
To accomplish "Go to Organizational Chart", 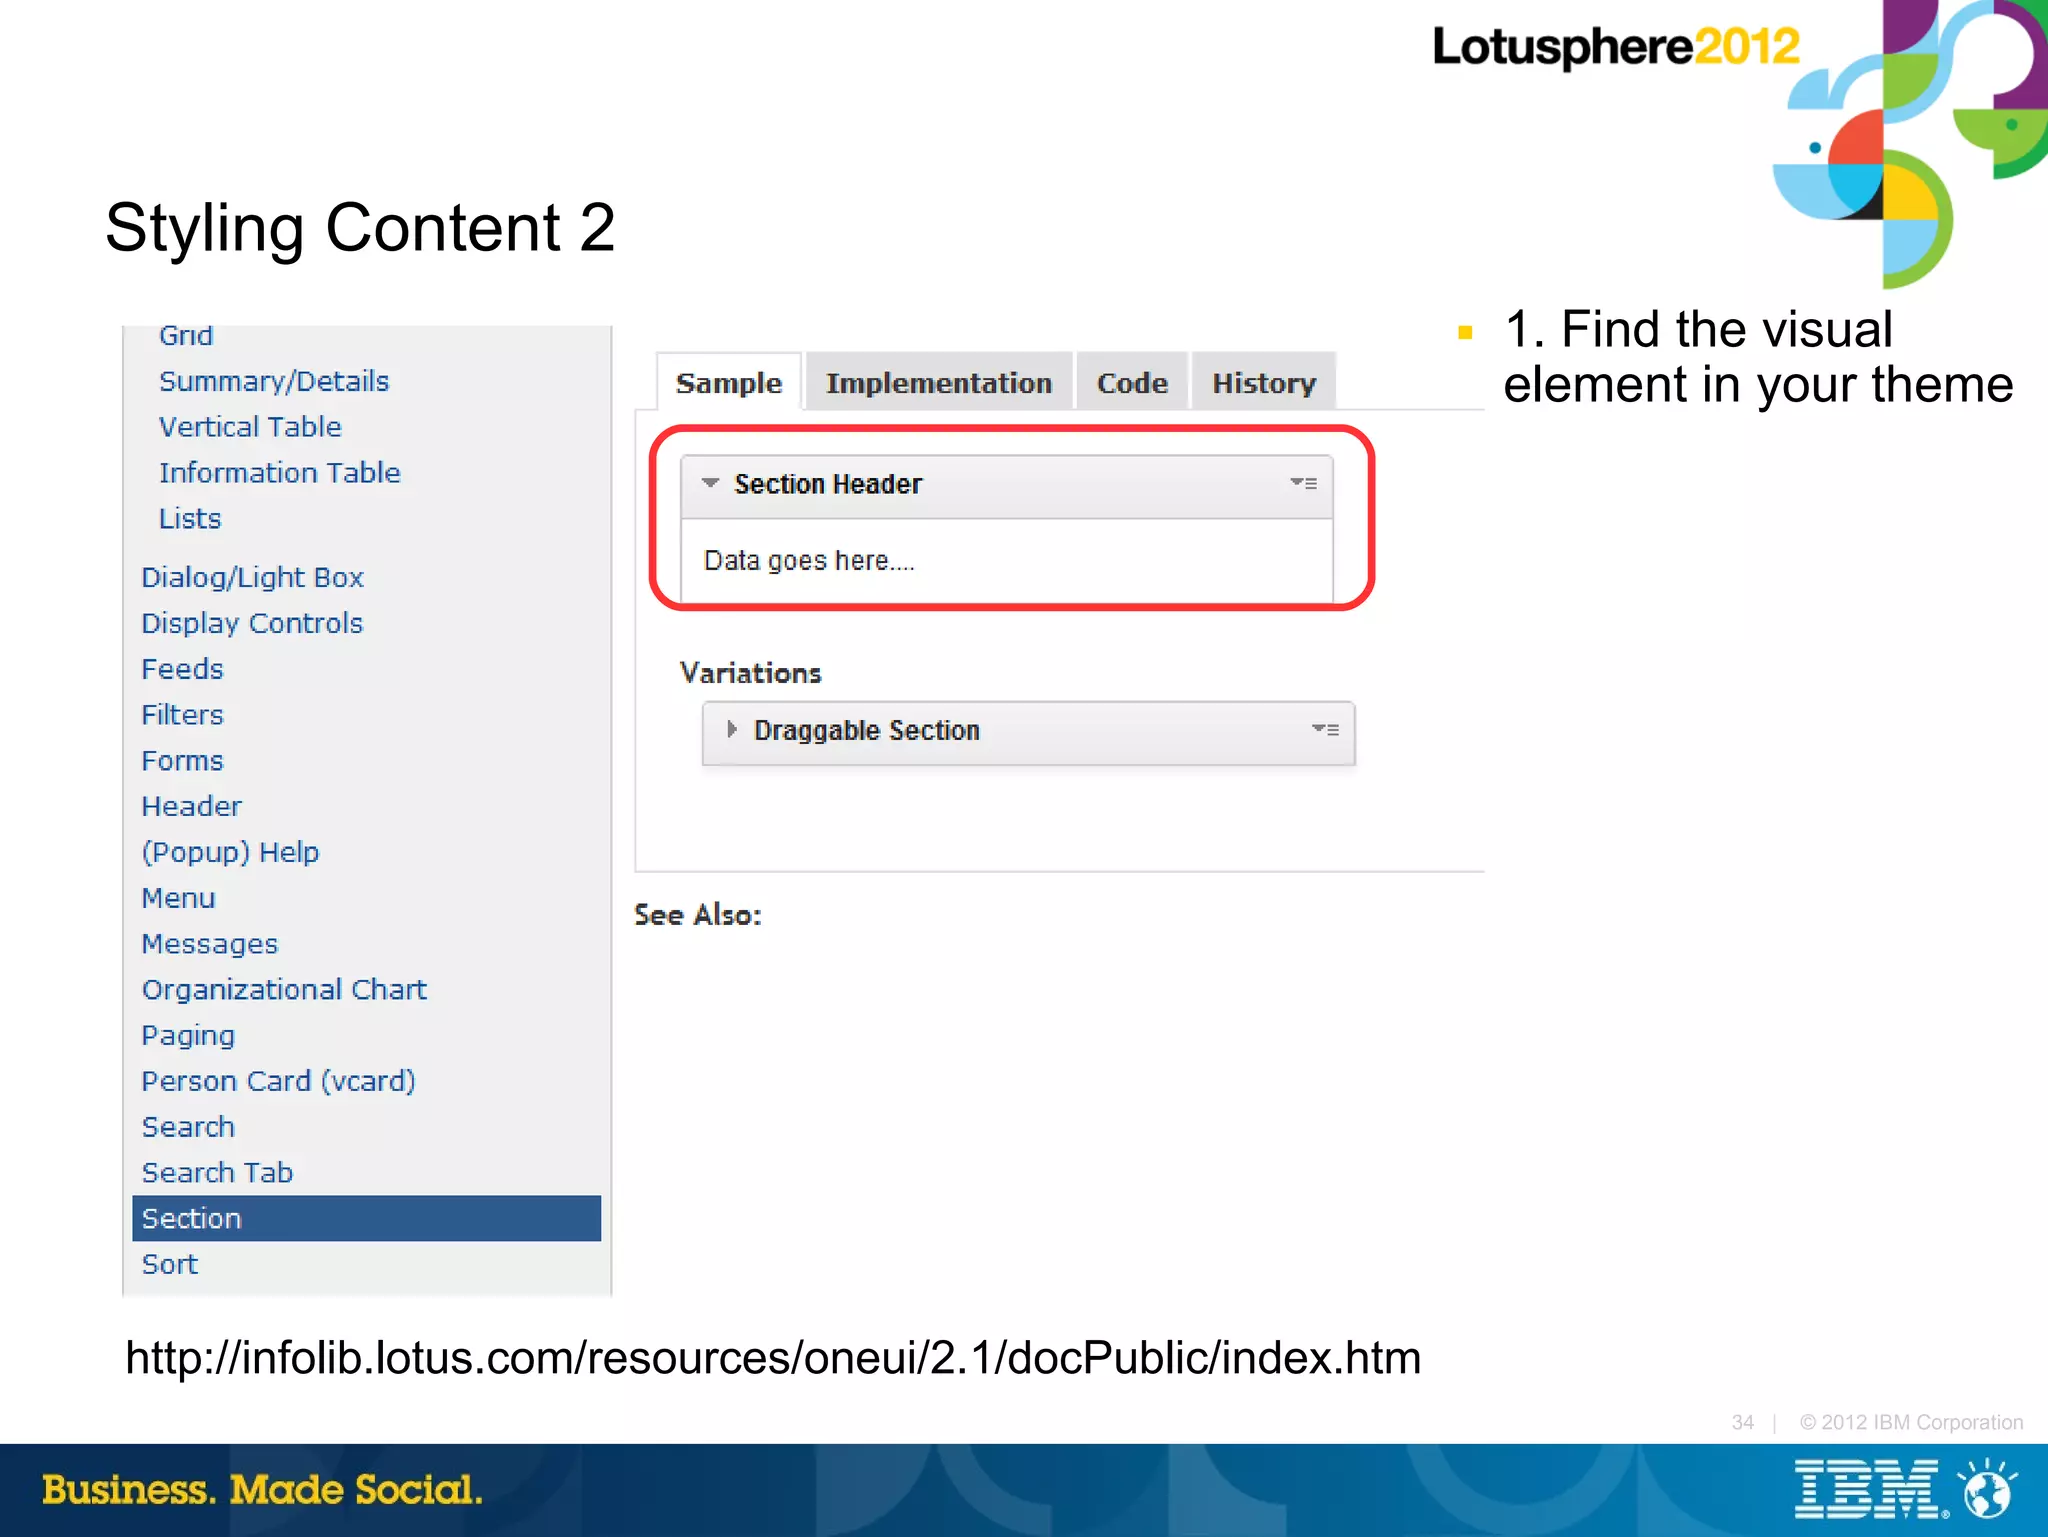I will (284, 990).
